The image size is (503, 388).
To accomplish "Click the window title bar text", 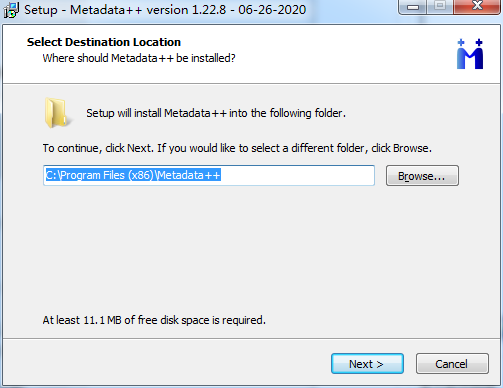I will click(x=165, y=10).
